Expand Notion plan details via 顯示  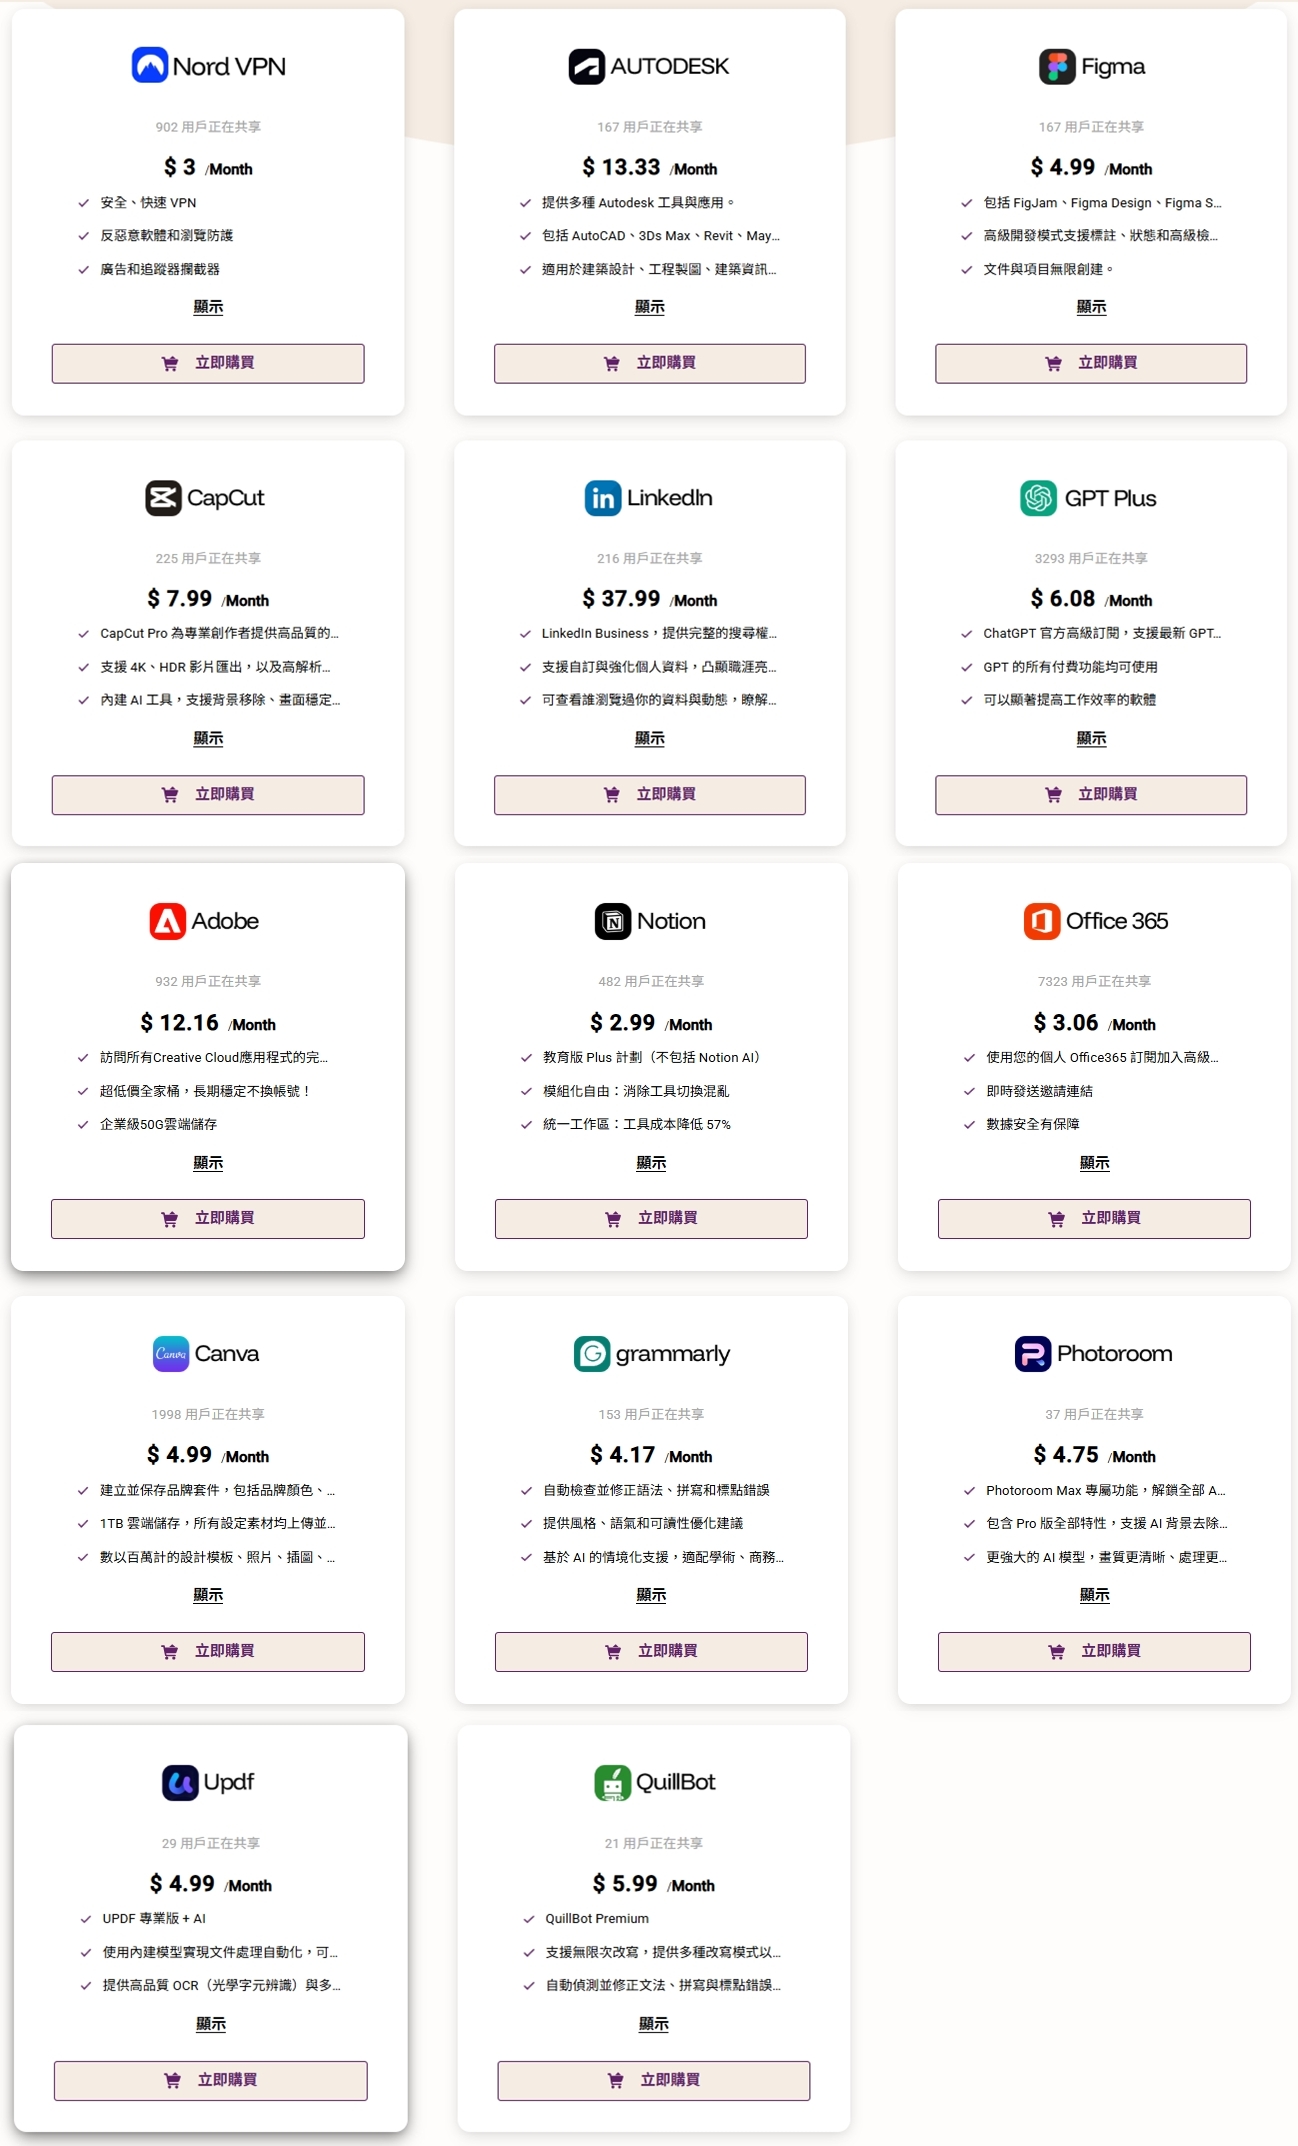click(x=651, y=1163)
